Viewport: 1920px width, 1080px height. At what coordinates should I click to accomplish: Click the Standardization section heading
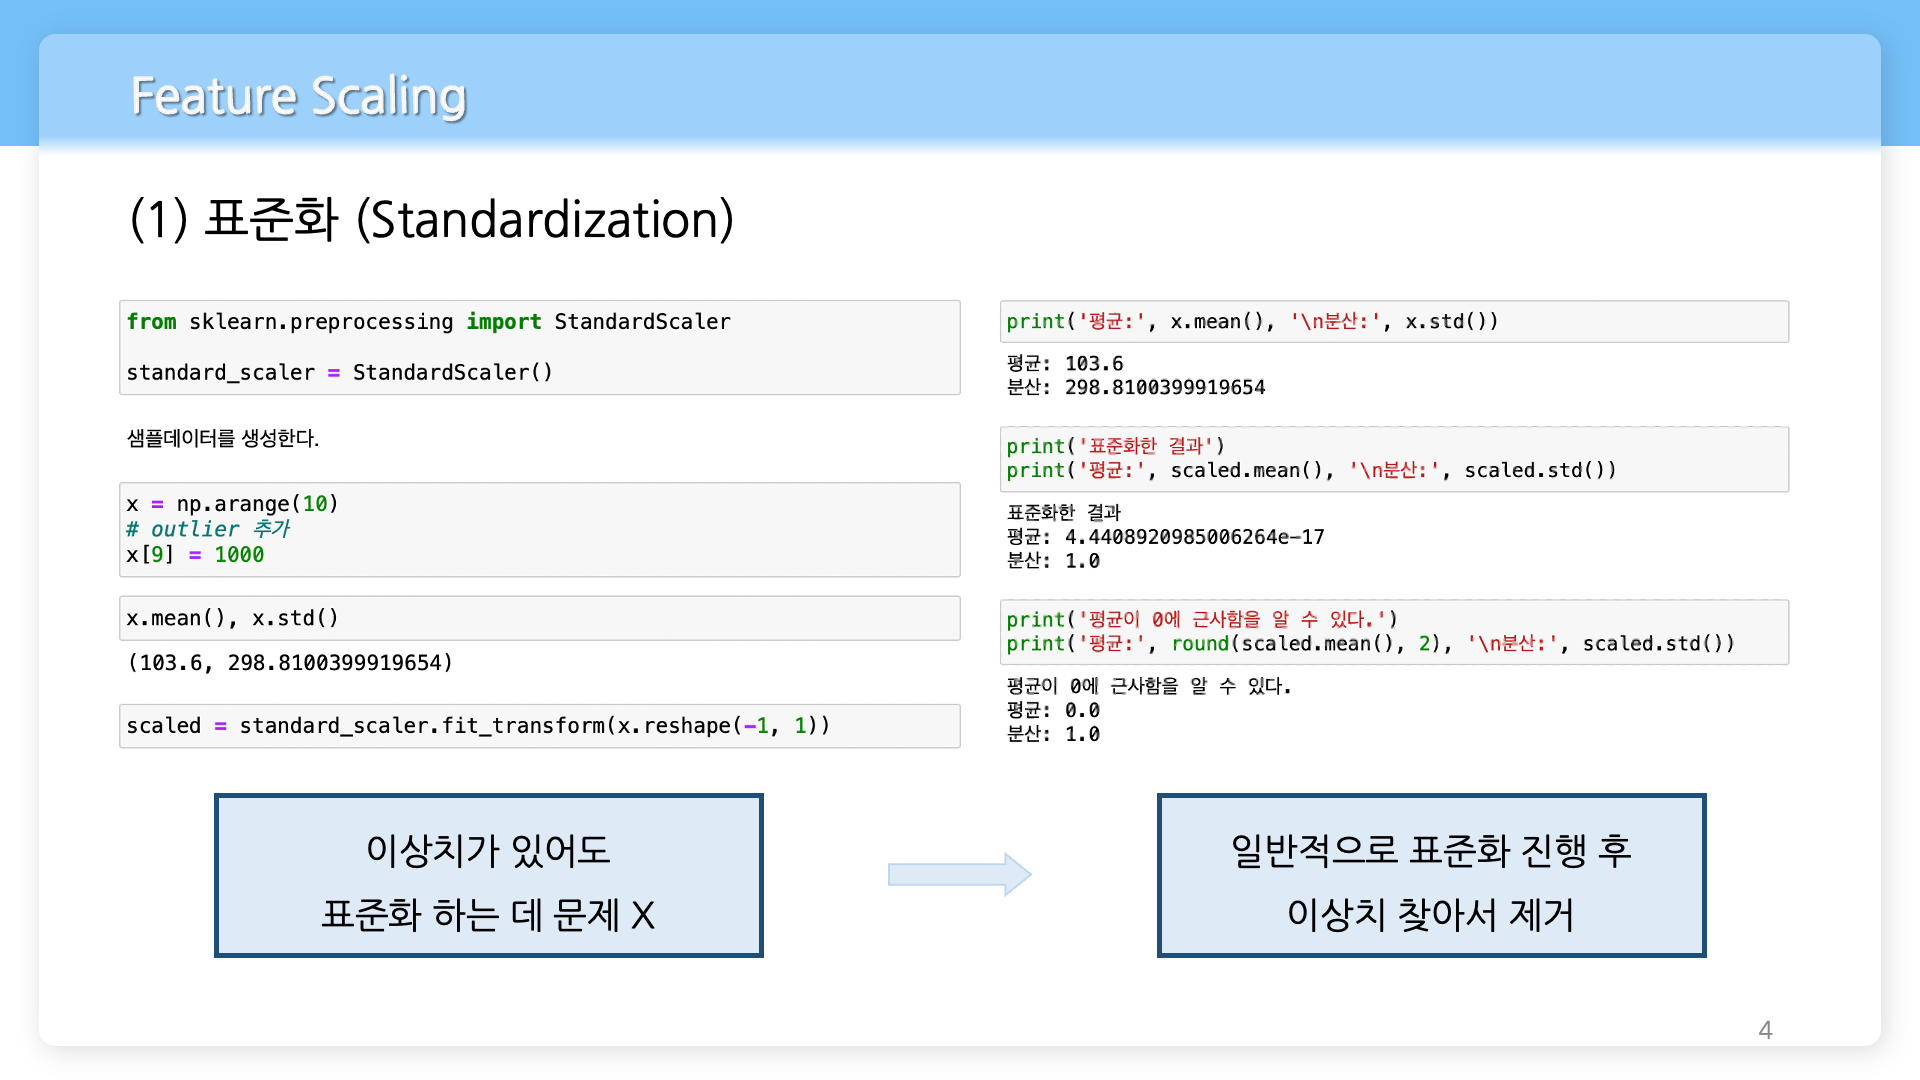(x=431, y=220)
